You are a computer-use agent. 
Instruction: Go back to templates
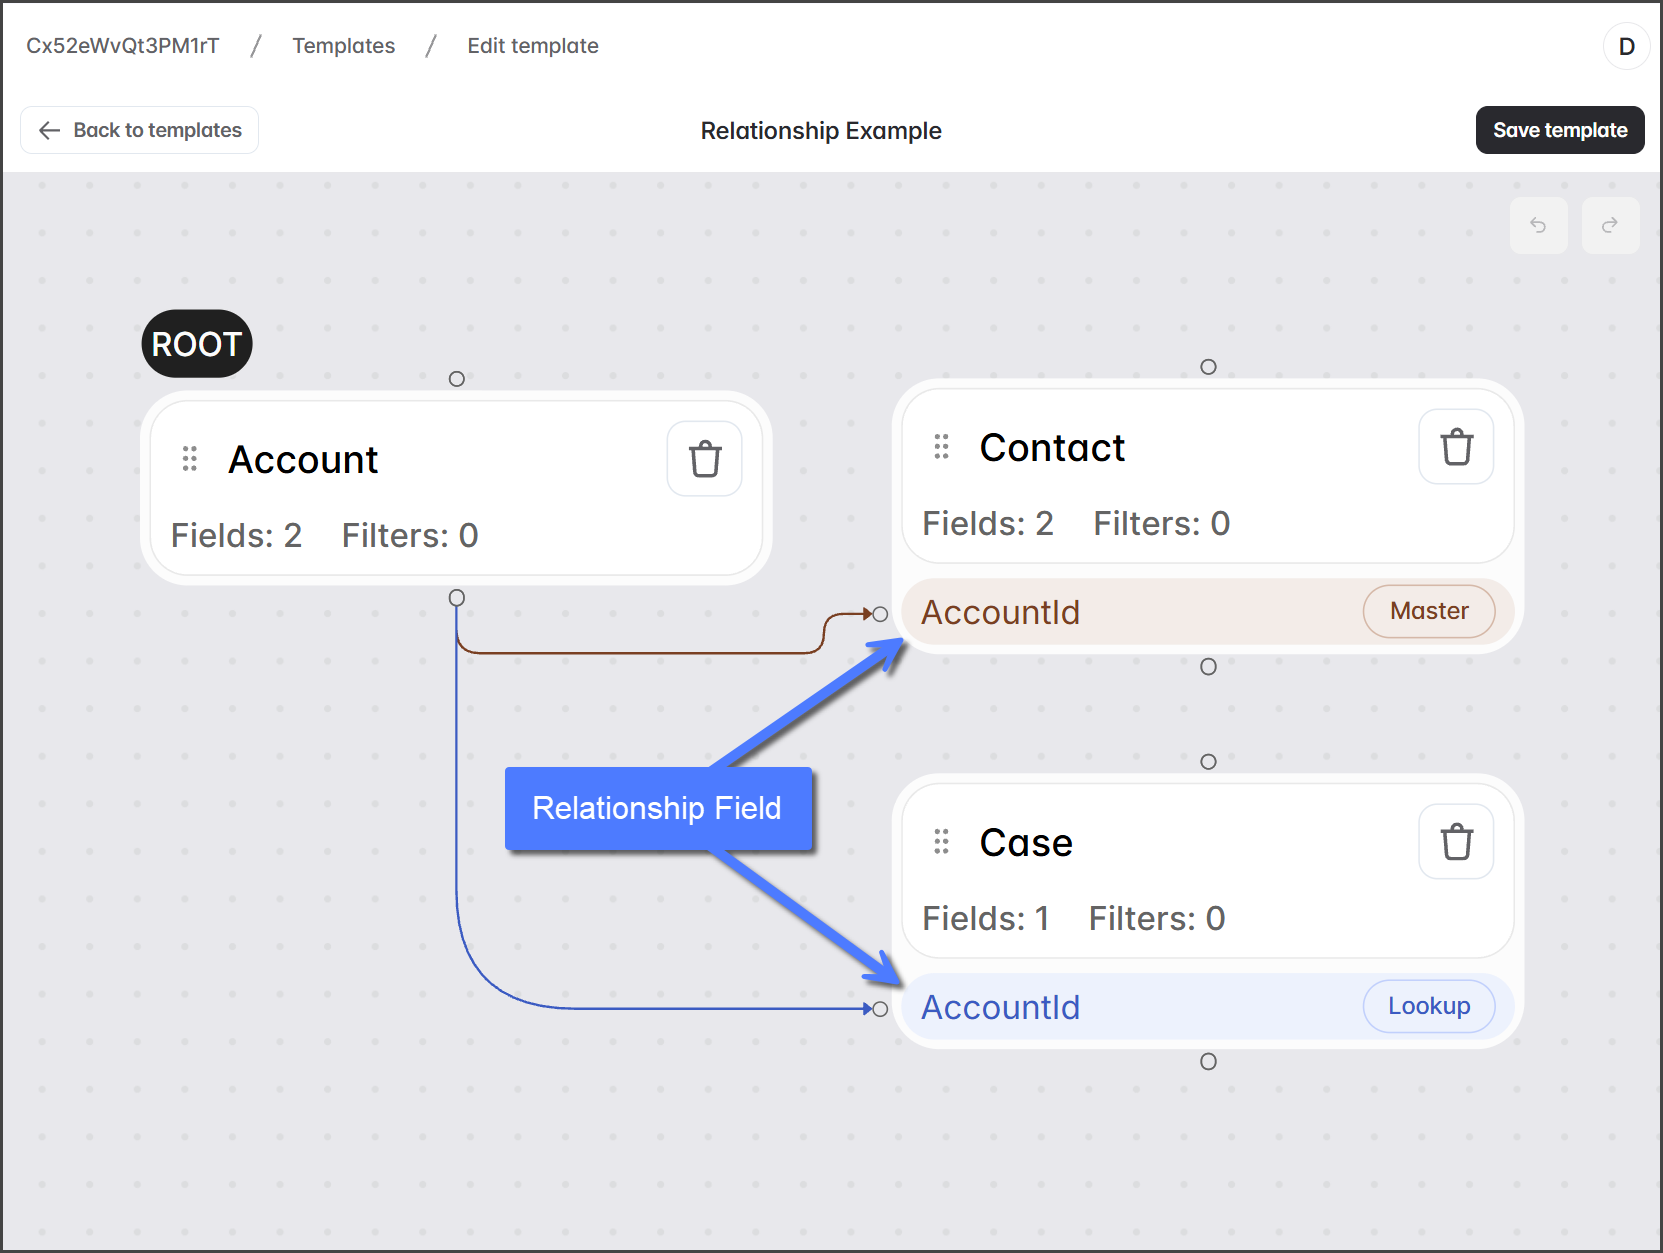click(140, 130)
